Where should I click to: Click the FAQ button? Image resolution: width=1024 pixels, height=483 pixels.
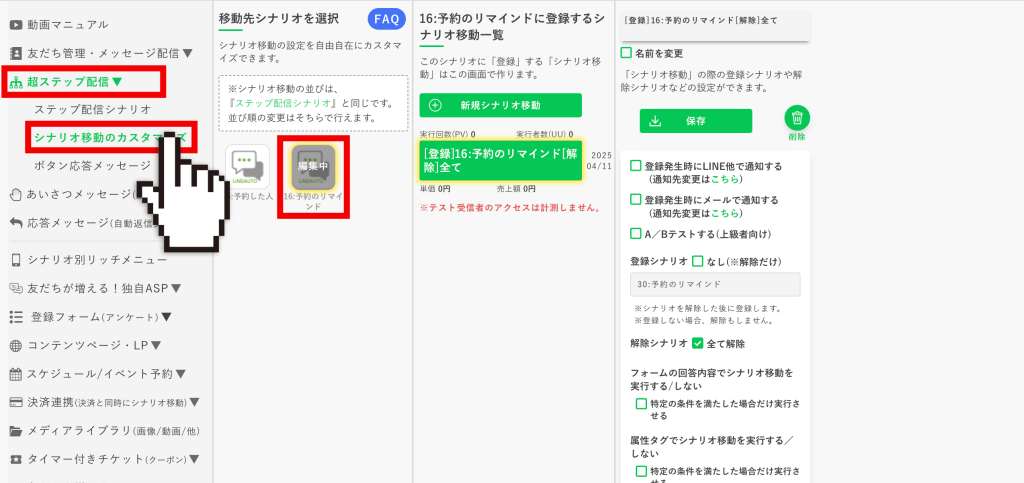tap(387, 19)
